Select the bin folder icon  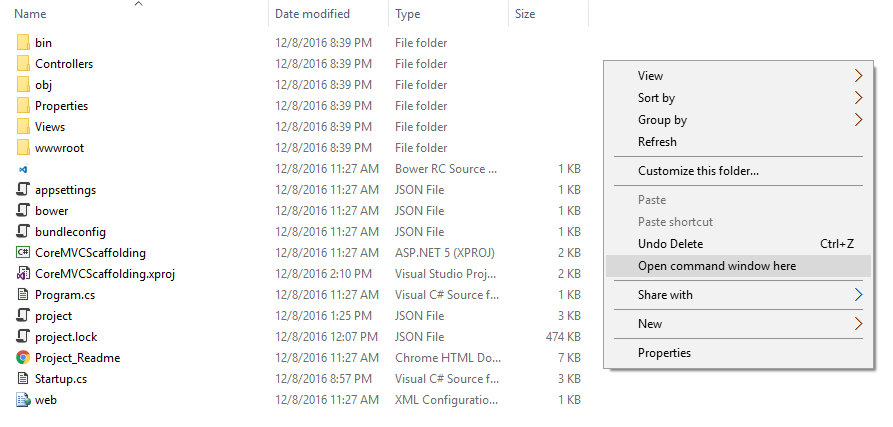(23, 43)
